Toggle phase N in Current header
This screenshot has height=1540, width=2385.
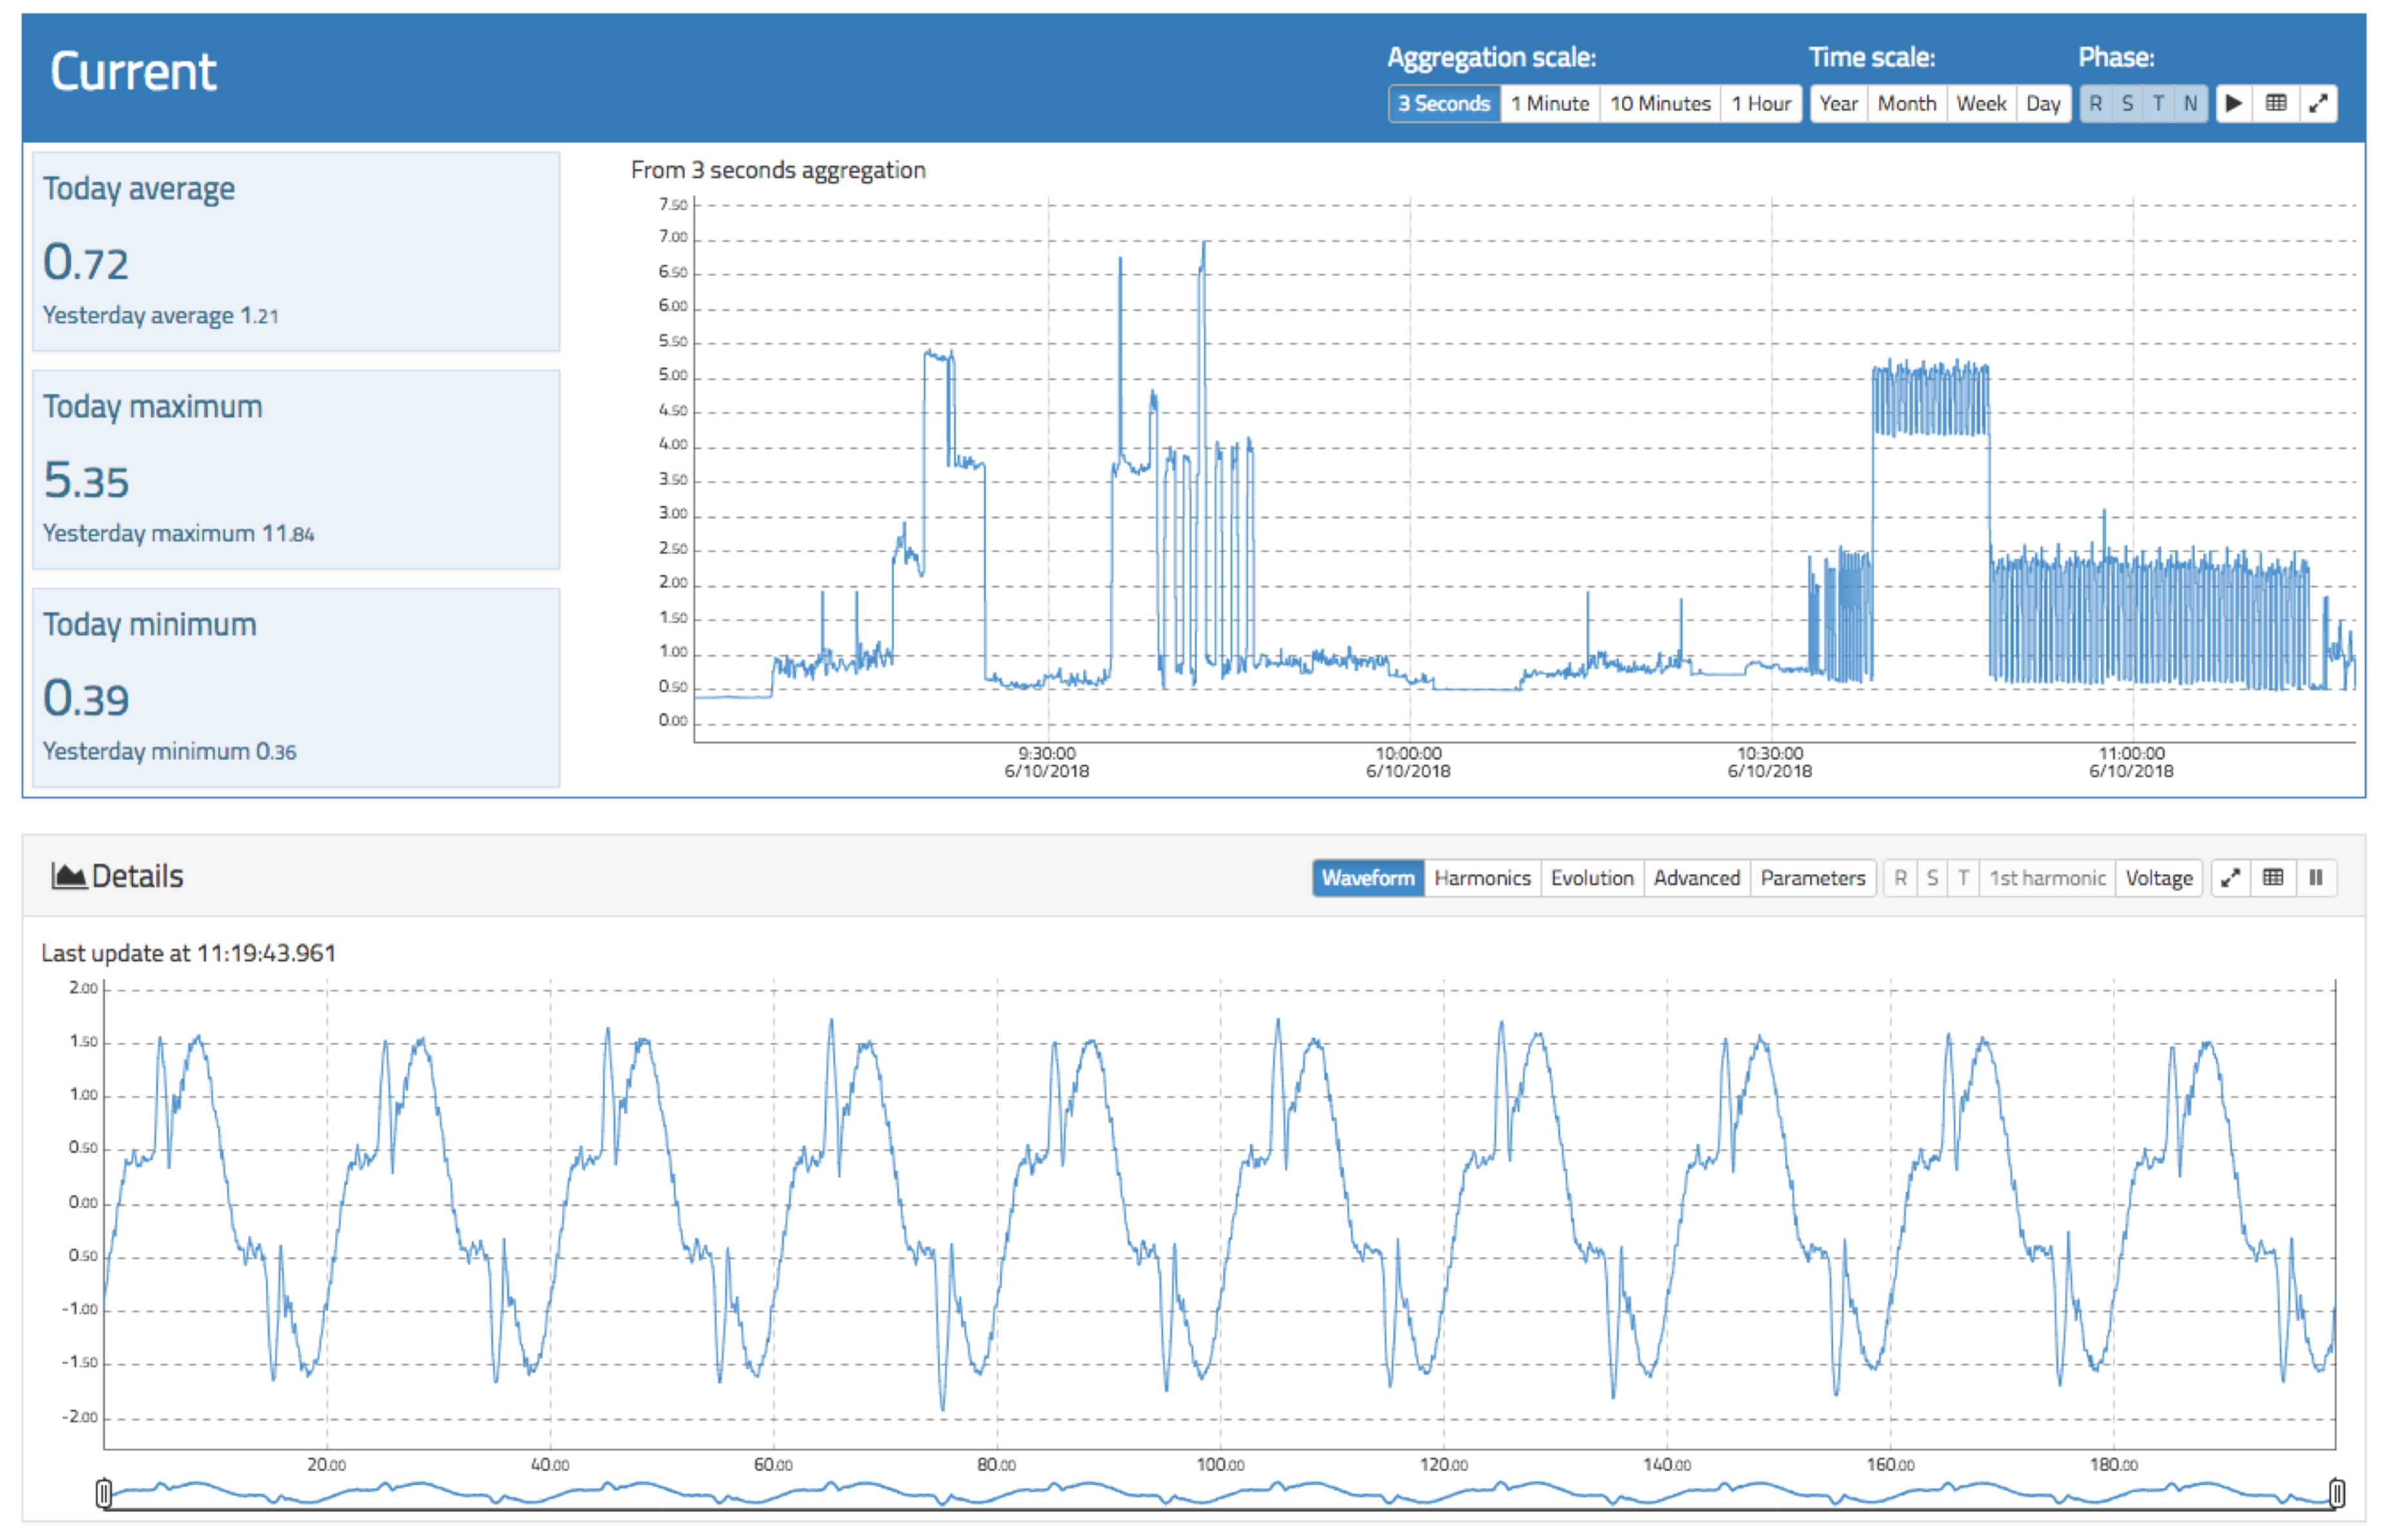2190,103
